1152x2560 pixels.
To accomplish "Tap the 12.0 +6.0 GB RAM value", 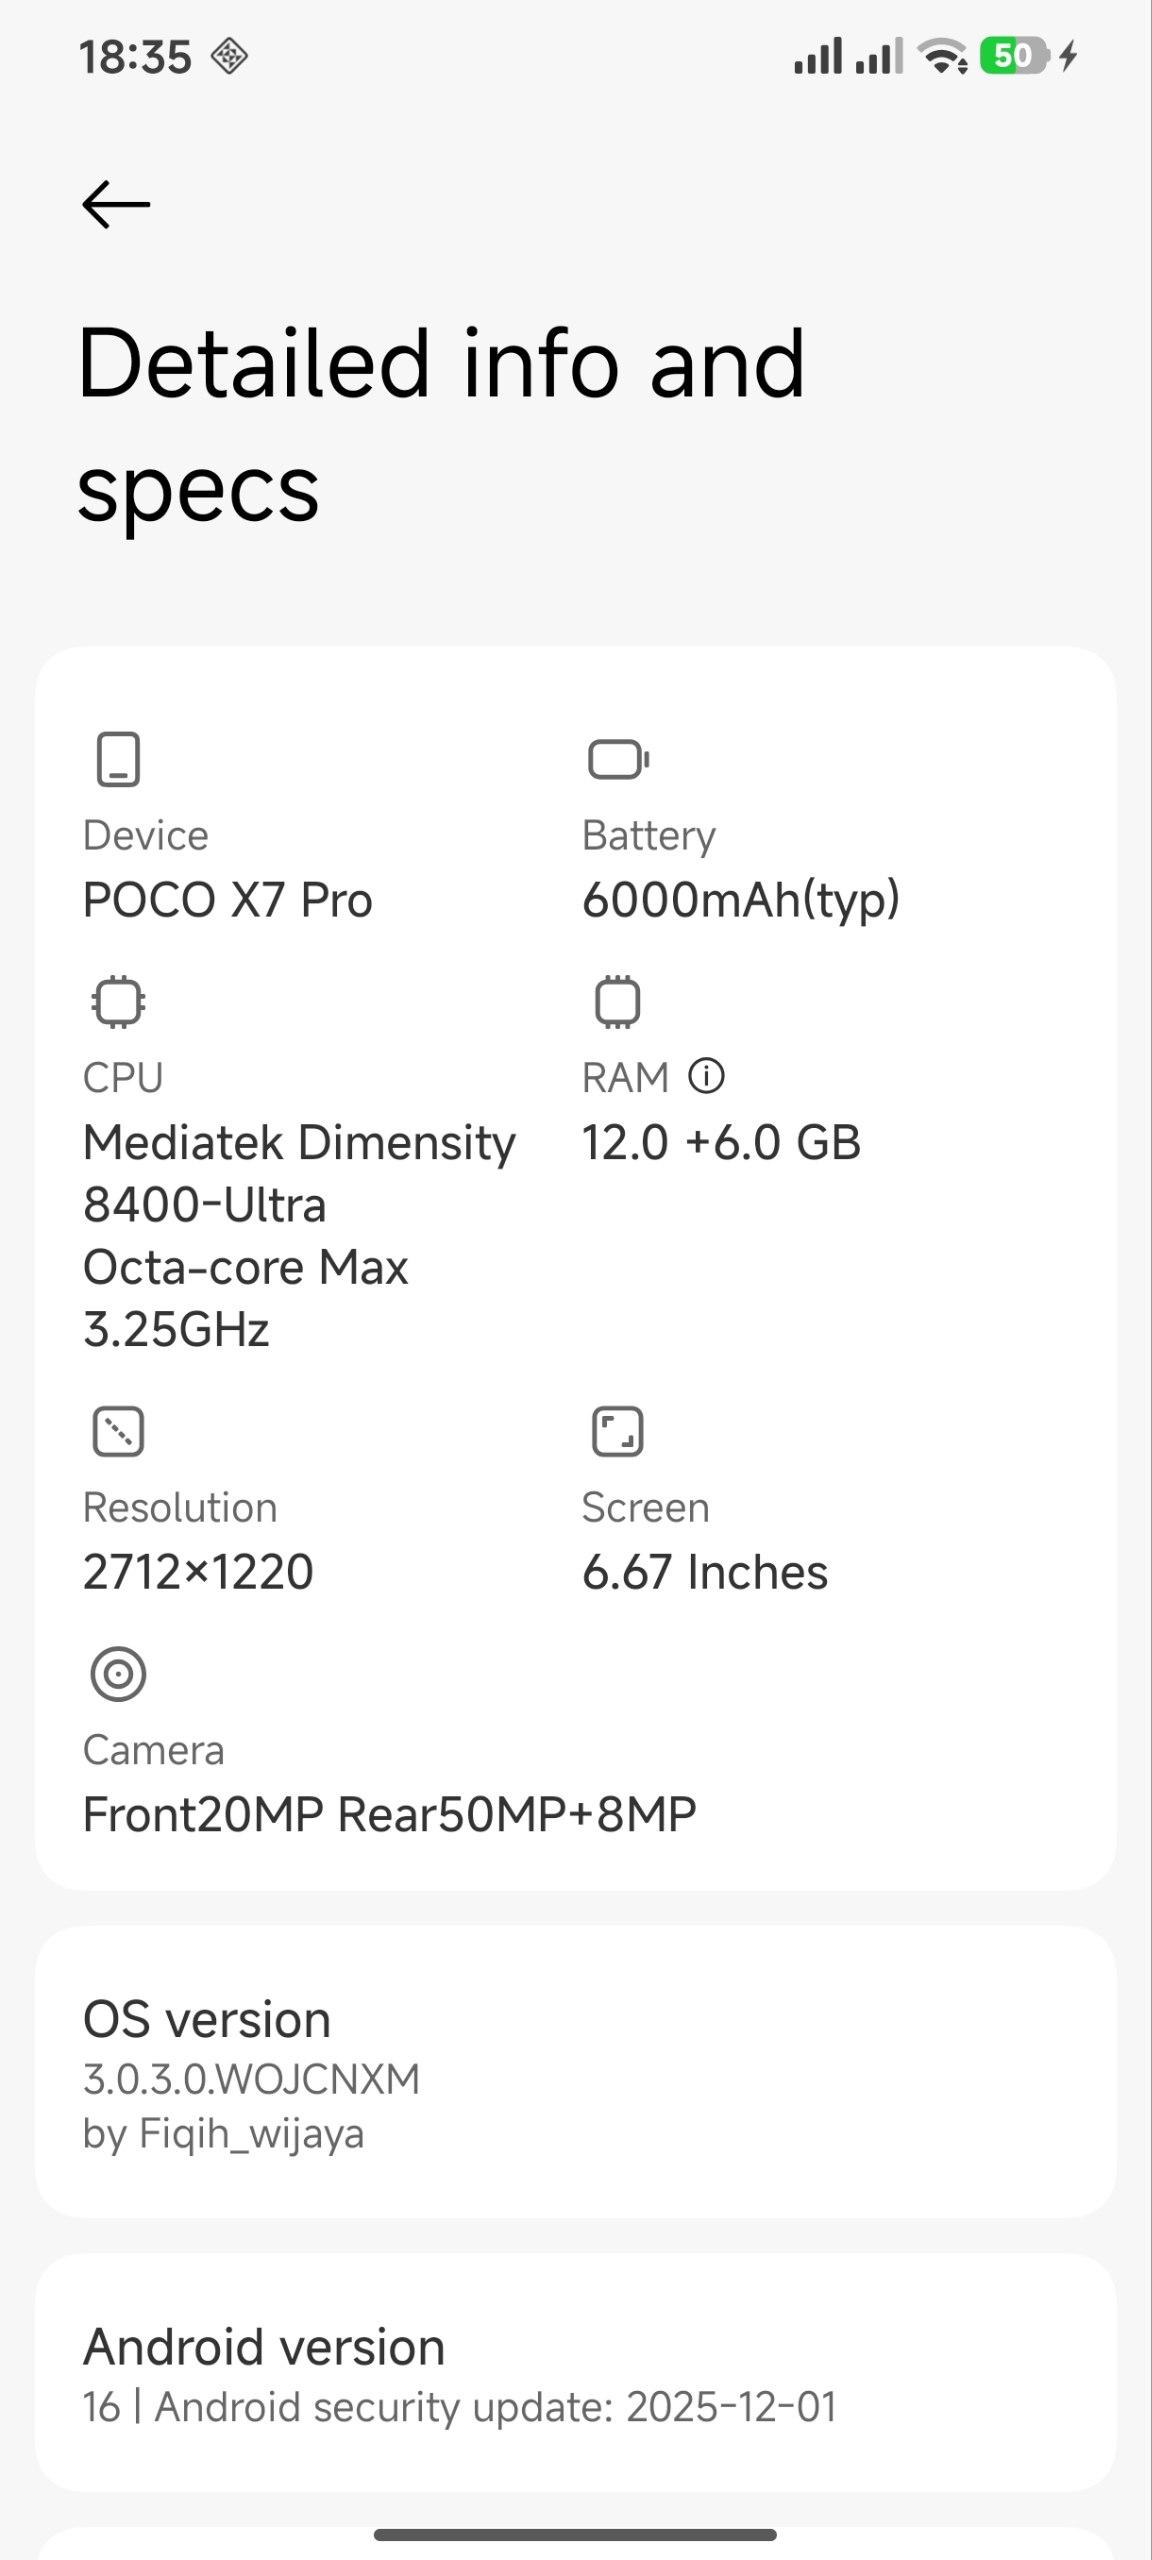I will pyautogui.click(x=721, y=1143).
